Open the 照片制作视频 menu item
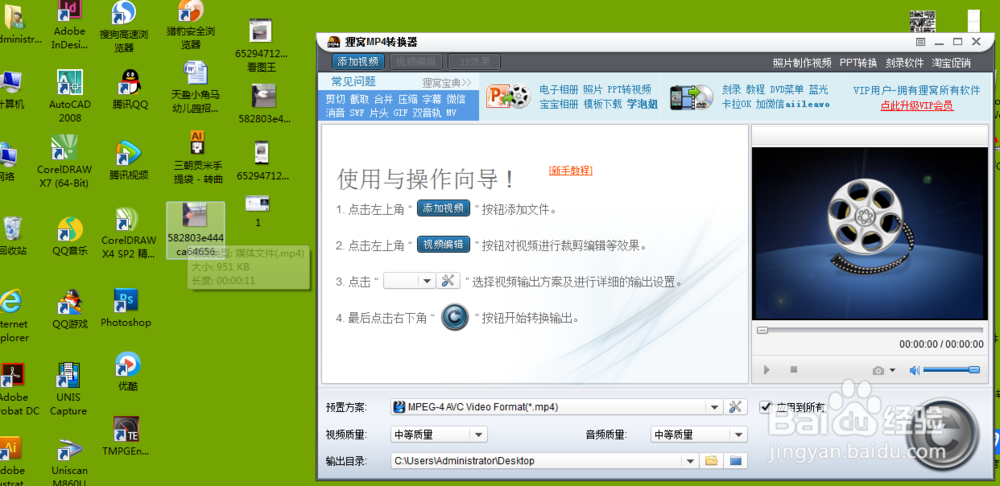This screenshot has height=486, width=1000. 802,63
